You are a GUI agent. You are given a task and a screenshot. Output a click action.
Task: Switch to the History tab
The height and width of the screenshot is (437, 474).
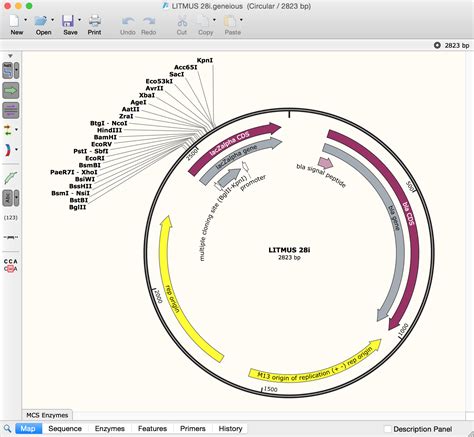pyautogui.click(x=230, y=429)
